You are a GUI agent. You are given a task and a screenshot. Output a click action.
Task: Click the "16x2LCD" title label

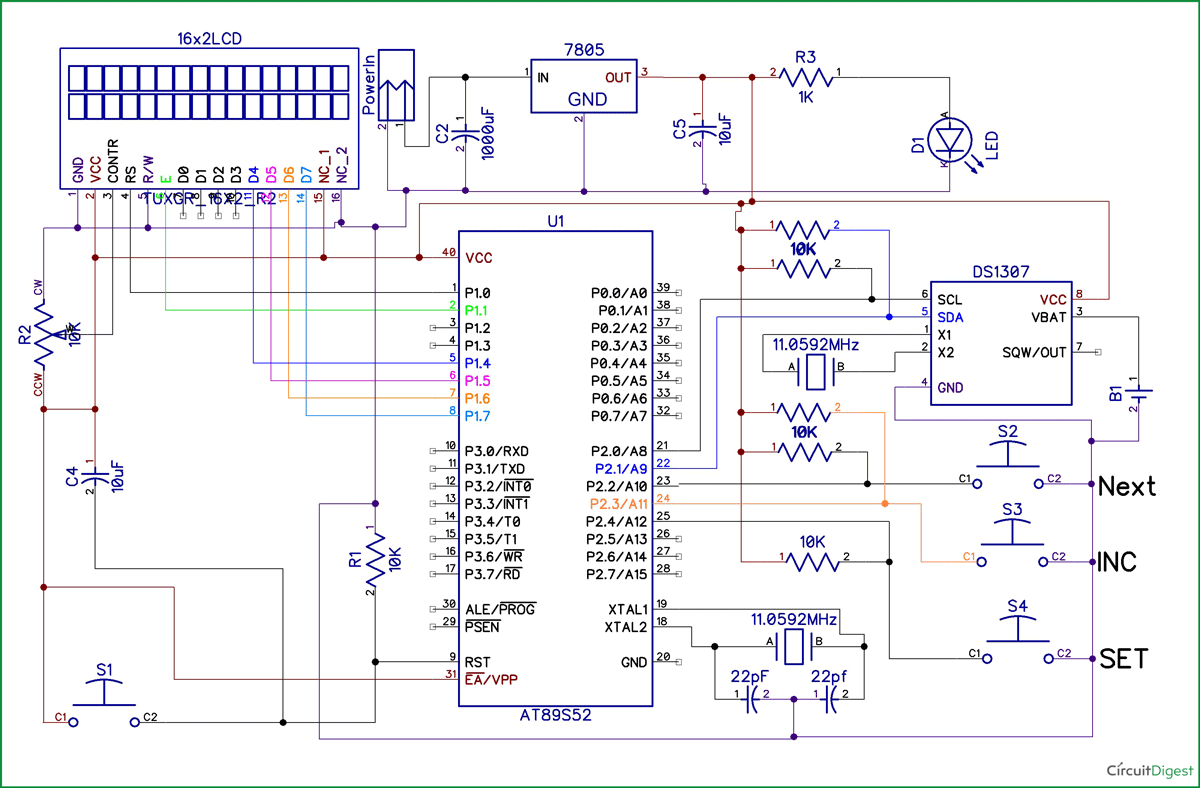point(209,39)
